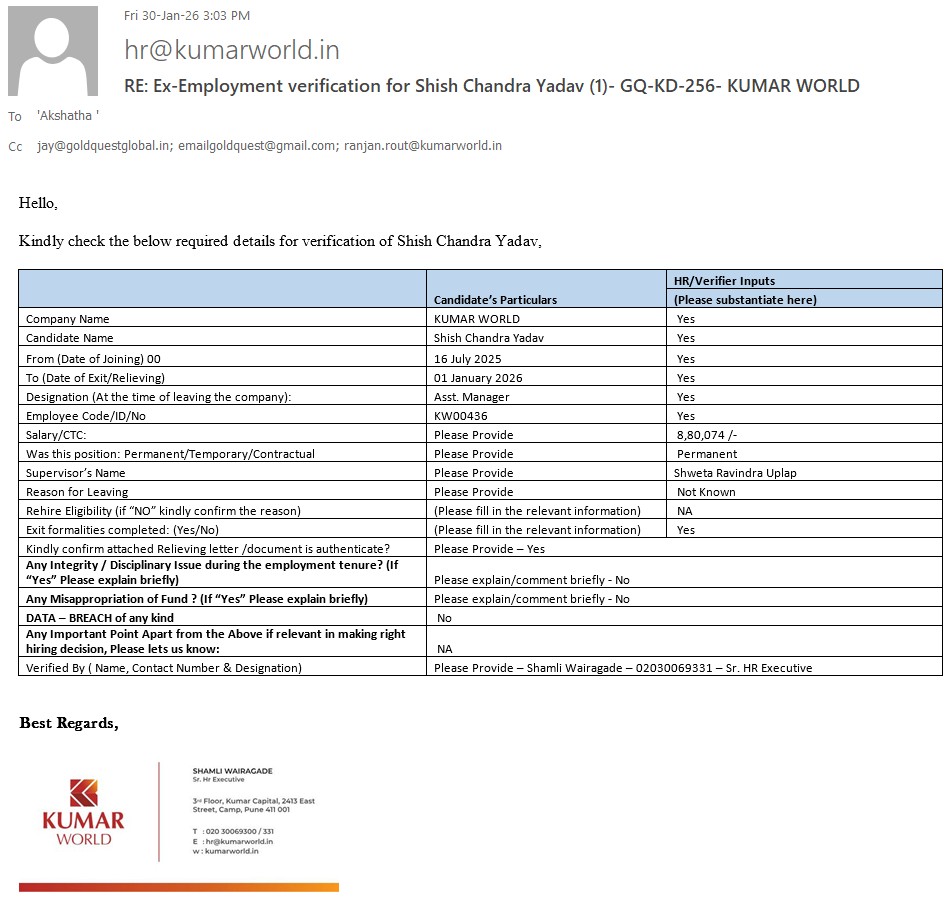Click Cc address emailgoldquest@gmail.com
This screenshot has width=952, height=898.
[x=257, y=146]
